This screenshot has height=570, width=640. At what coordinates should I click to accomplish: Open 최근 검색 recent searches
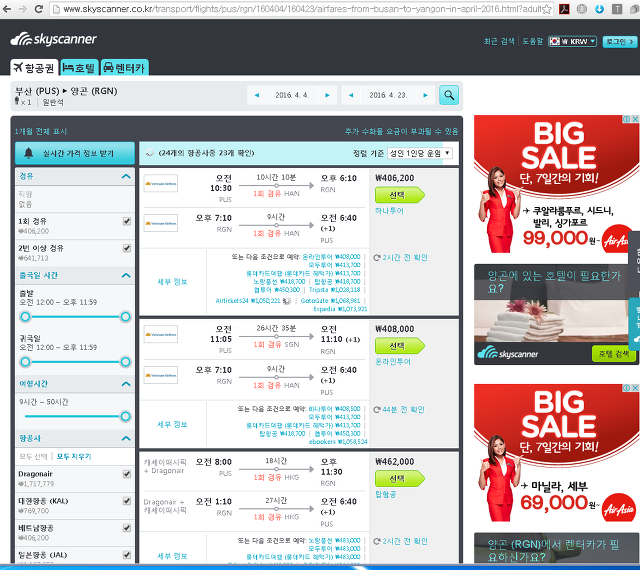[x=499, y=42]
